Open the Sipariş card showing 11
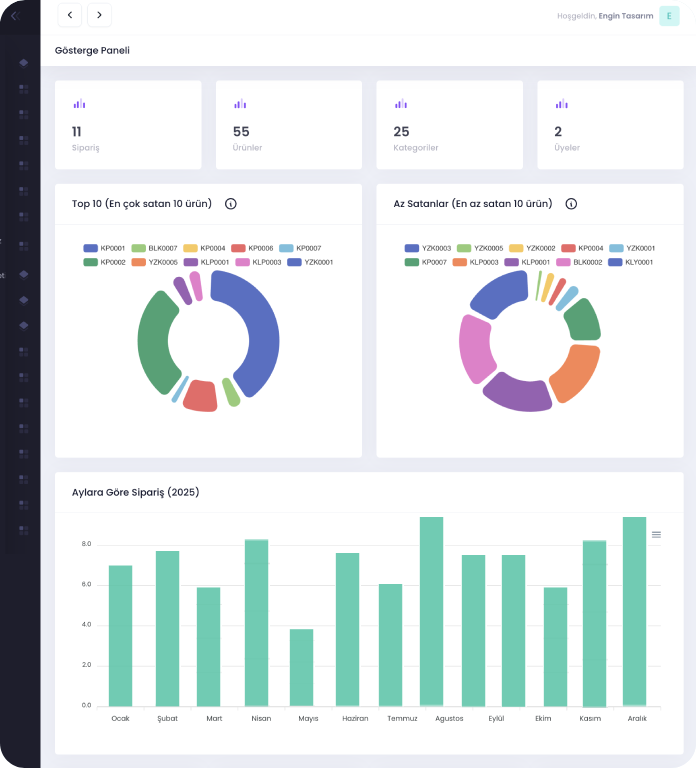The width and height of the screenshot is (696, 768). (x=128, y=125)
